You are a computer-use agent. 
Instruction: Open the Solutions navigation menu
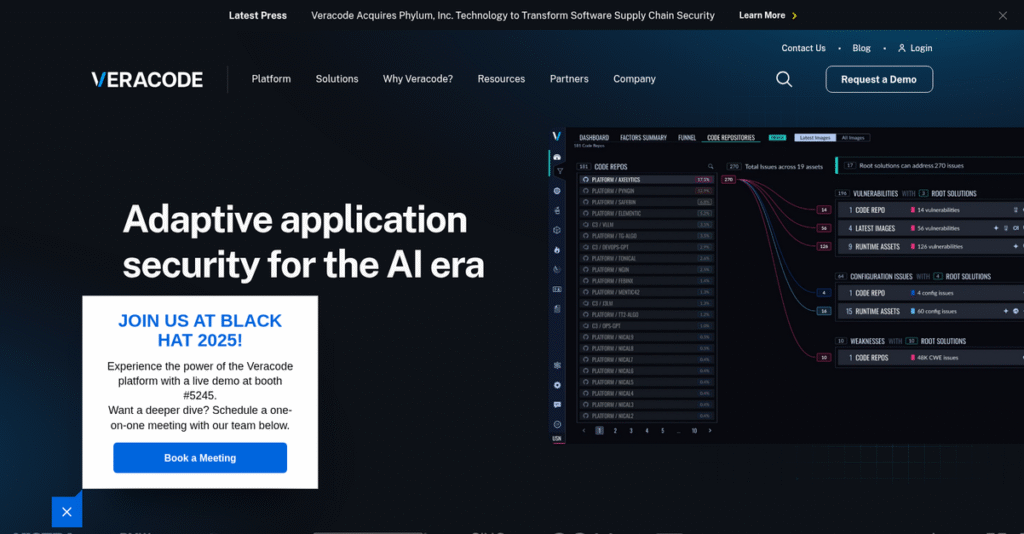click(x=337, y=79)
